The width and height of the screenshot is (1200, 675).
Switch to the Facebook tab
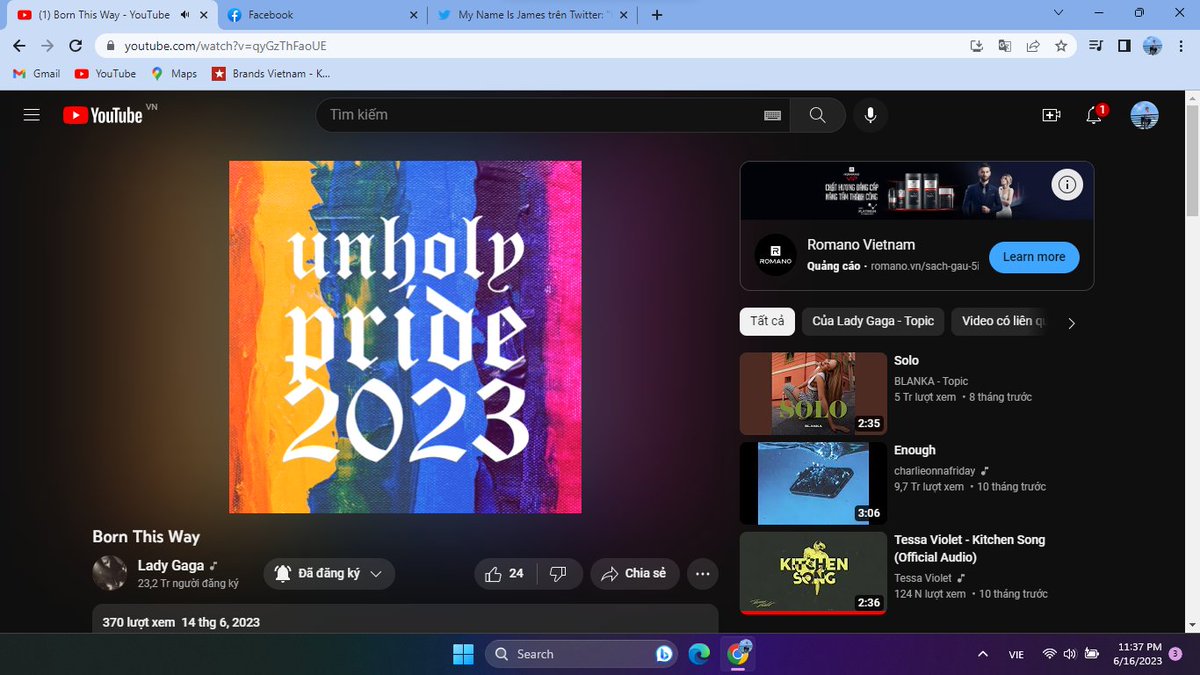click(x=318, y=15)
